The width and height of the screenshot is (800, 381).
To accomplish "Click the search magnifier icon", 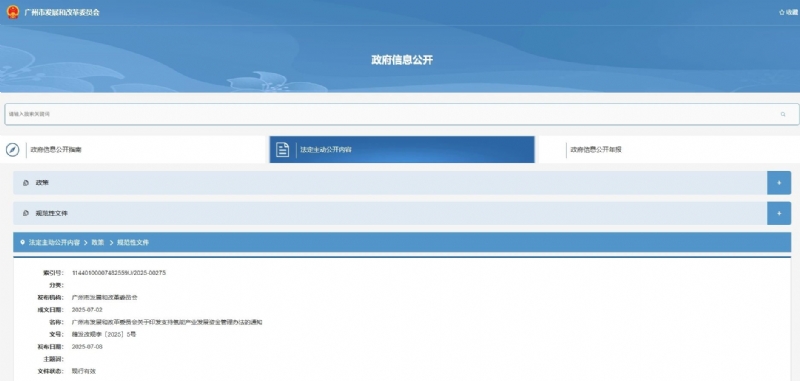I will 783,114.
